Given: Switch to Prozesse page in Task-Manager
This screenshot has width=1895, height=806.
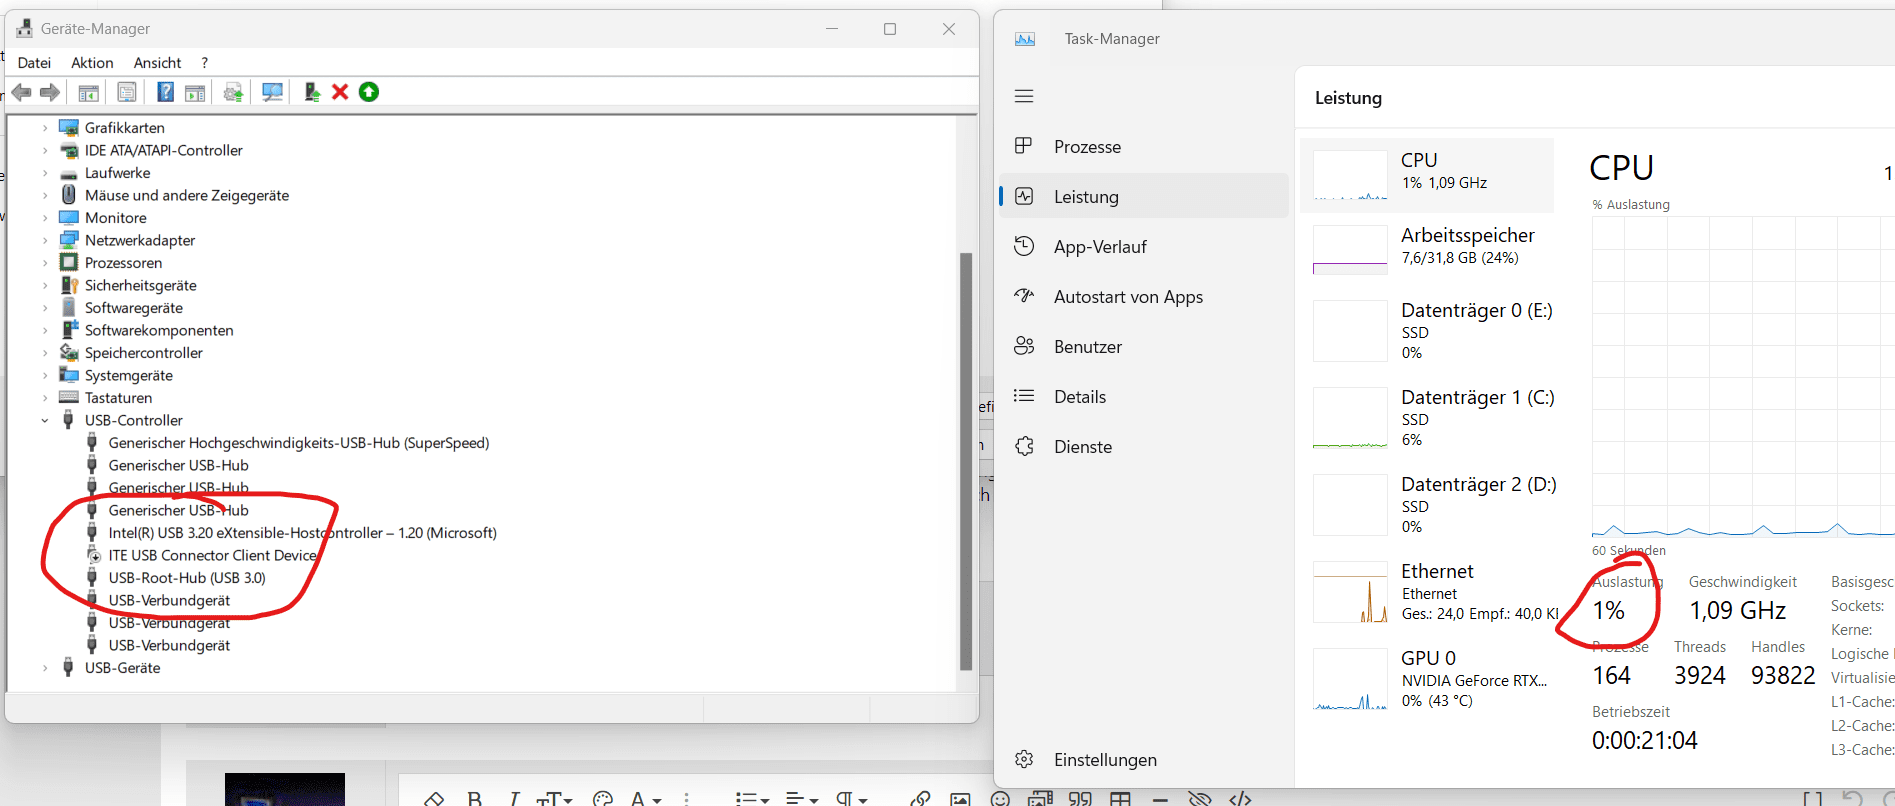Looking at the screenshot, I should pos(1143,146).
